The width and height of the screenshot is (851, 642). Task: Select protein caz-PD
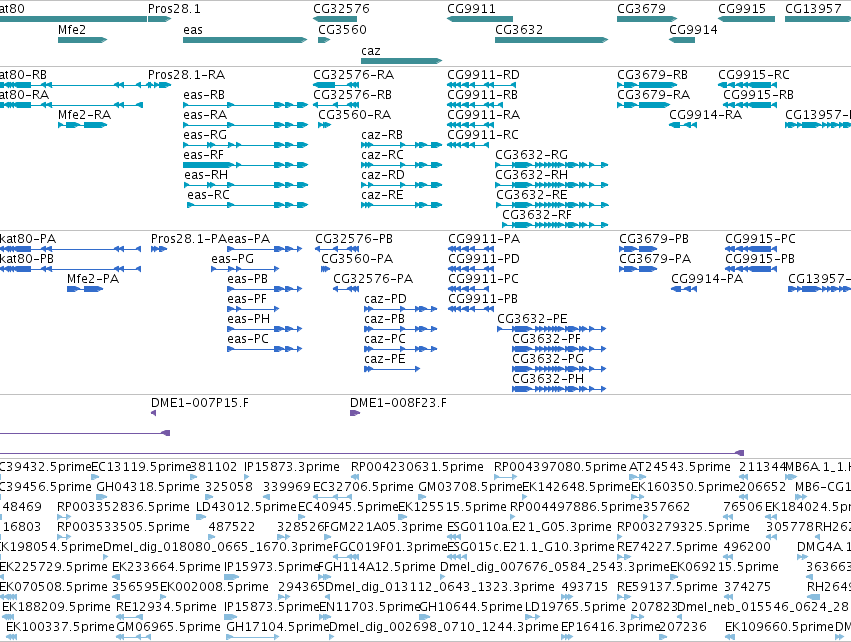[x=401, y=309]
